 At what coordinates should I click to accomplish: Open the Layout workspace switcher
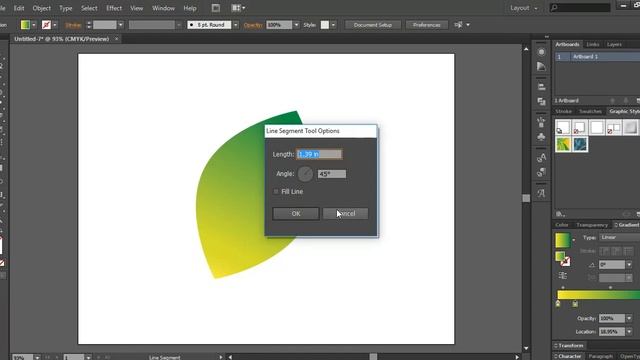pos(524,8)
